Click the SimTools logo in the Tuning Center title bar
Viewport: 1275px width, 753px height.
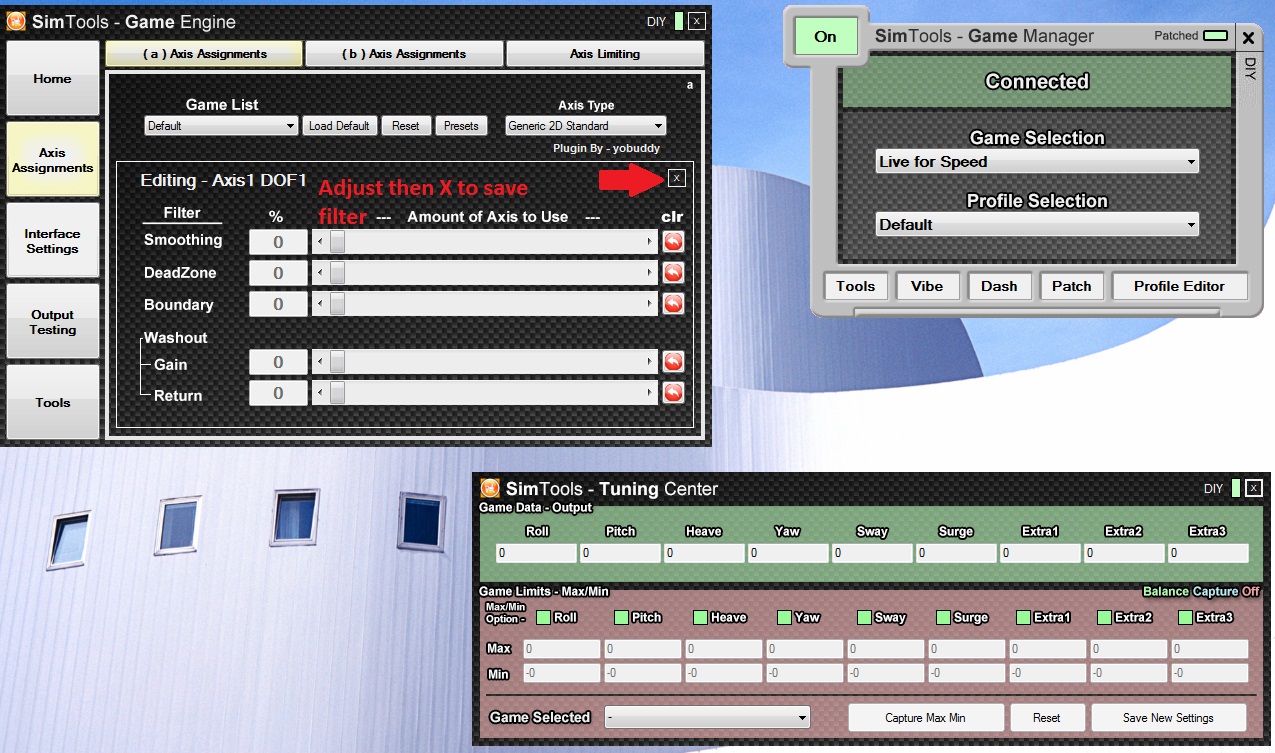[x=490, y=488]
